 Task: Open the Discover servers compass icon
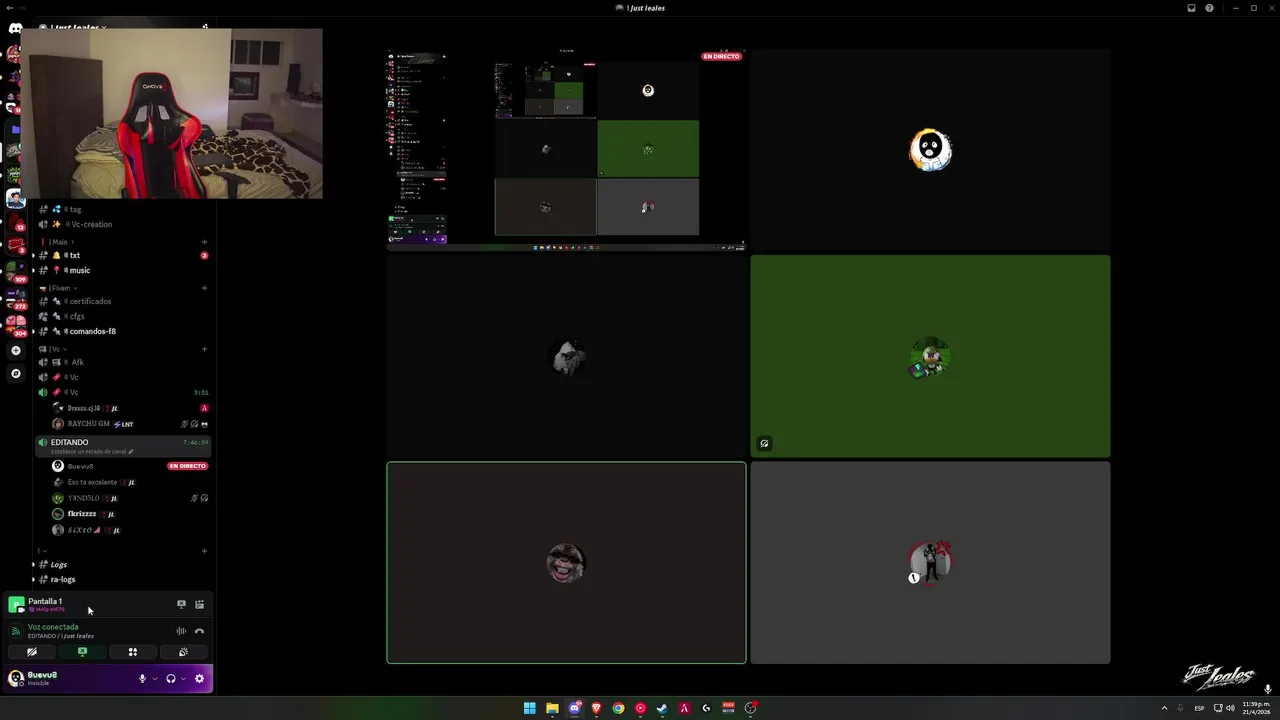(x=15, y=373)
